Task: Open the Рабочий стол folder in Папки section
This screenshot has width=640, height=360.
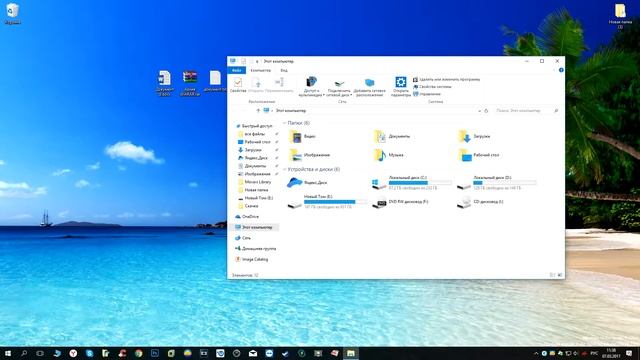Action: coord(479,155)
